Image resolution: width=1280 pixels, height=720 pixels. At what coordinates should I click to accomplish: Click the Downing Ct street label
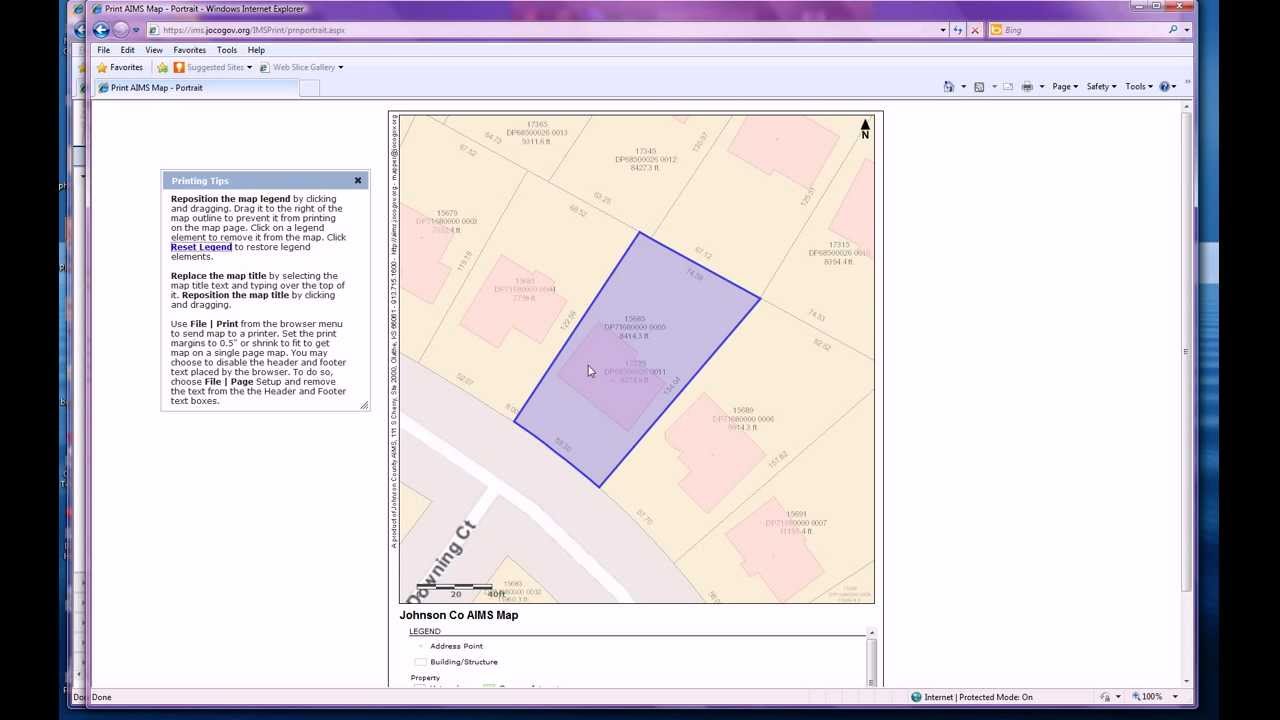[x=441, y=563]
